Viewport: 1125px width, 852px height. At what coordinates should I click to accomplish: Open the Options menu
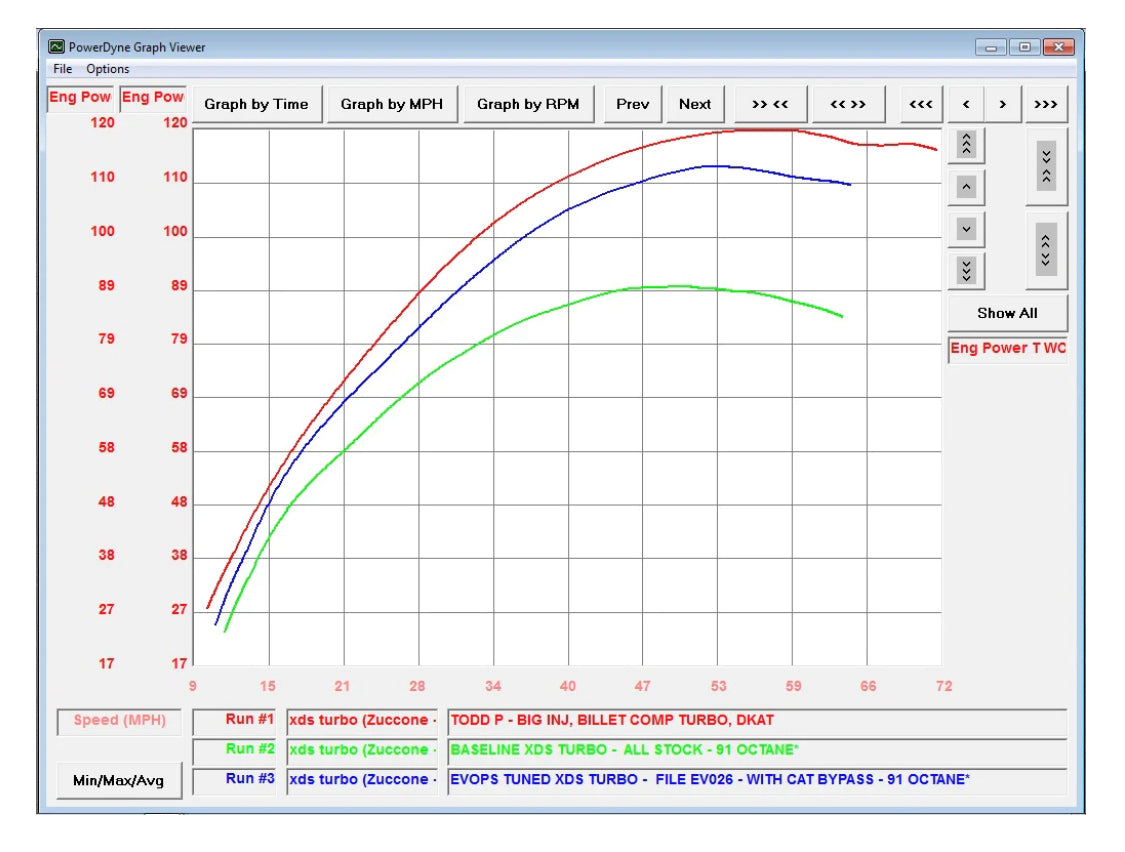107,69
